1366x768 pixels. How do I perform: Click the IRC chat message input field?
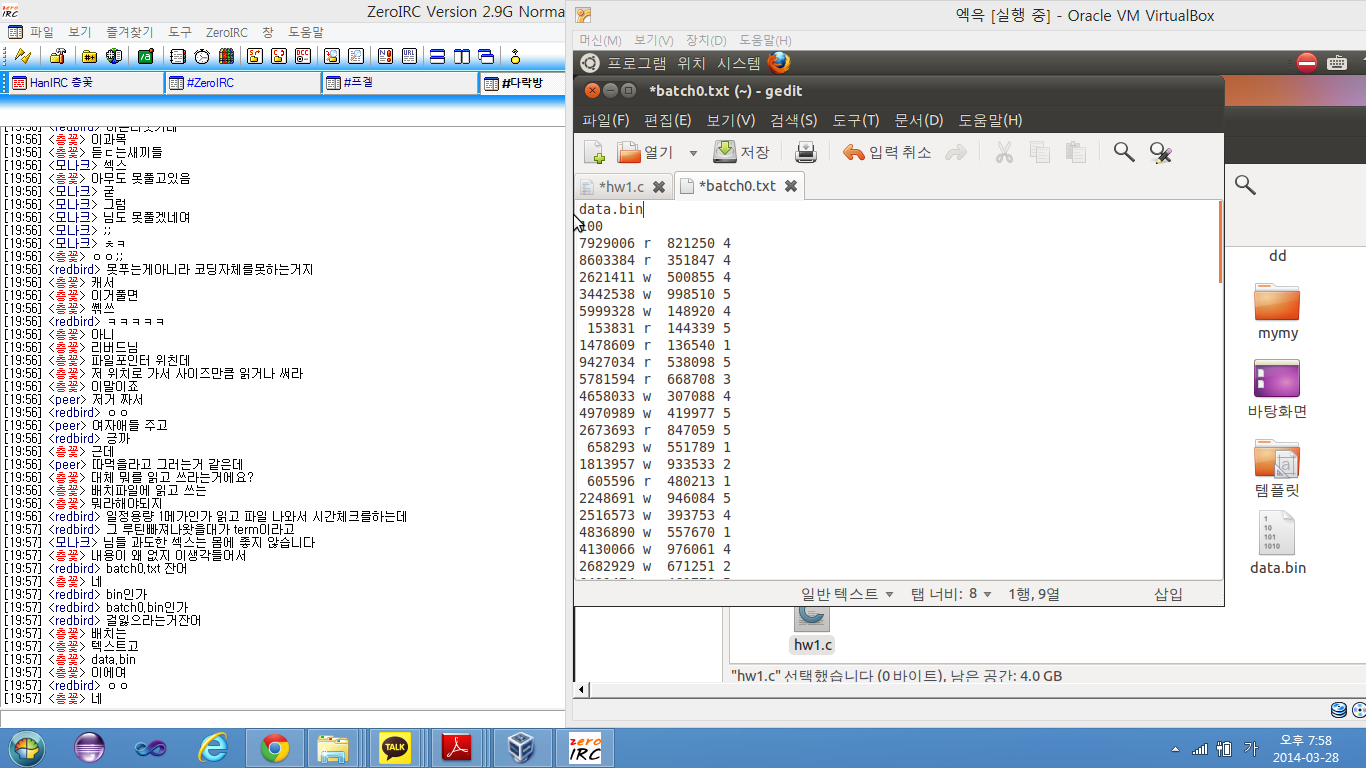pos(282,718)
